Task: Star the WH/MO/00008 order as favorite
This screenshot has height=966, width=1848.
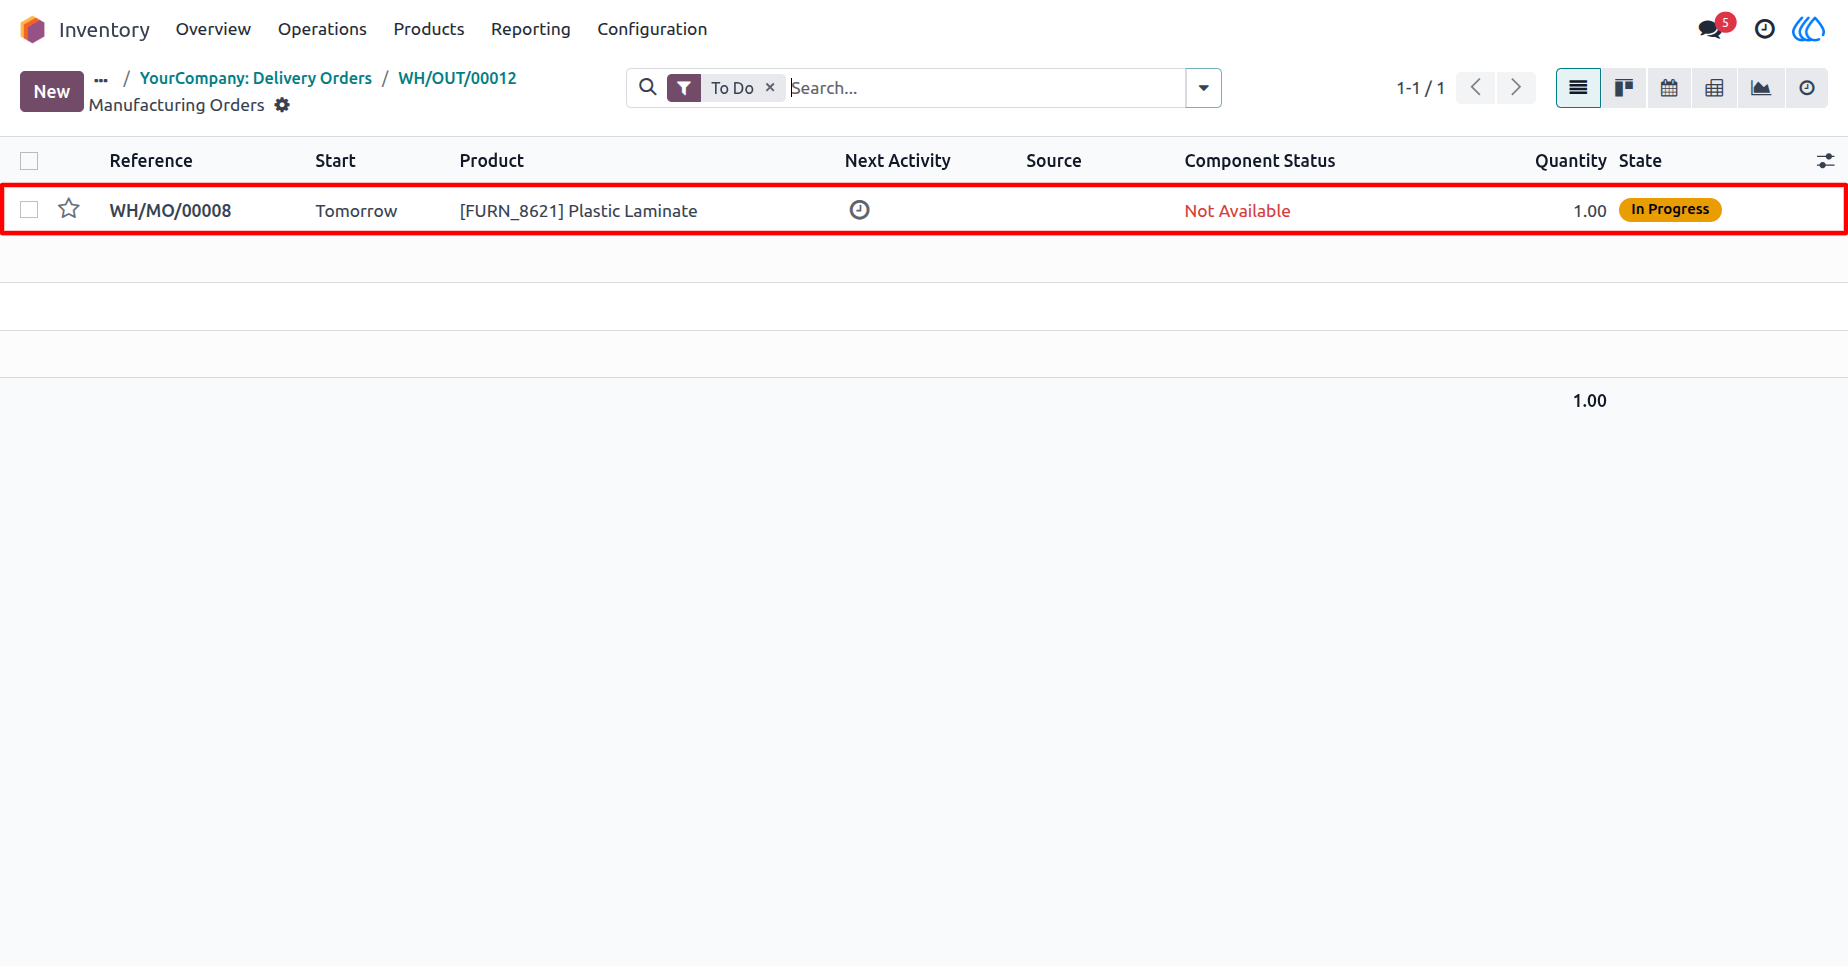Action: pyautogui.click(x=69, y=209)
